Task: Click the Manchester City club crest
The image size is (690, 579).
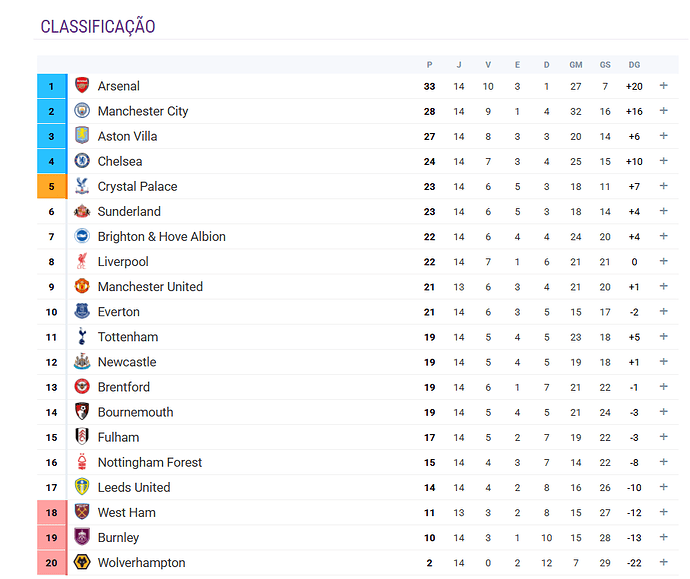Action: 82,111
